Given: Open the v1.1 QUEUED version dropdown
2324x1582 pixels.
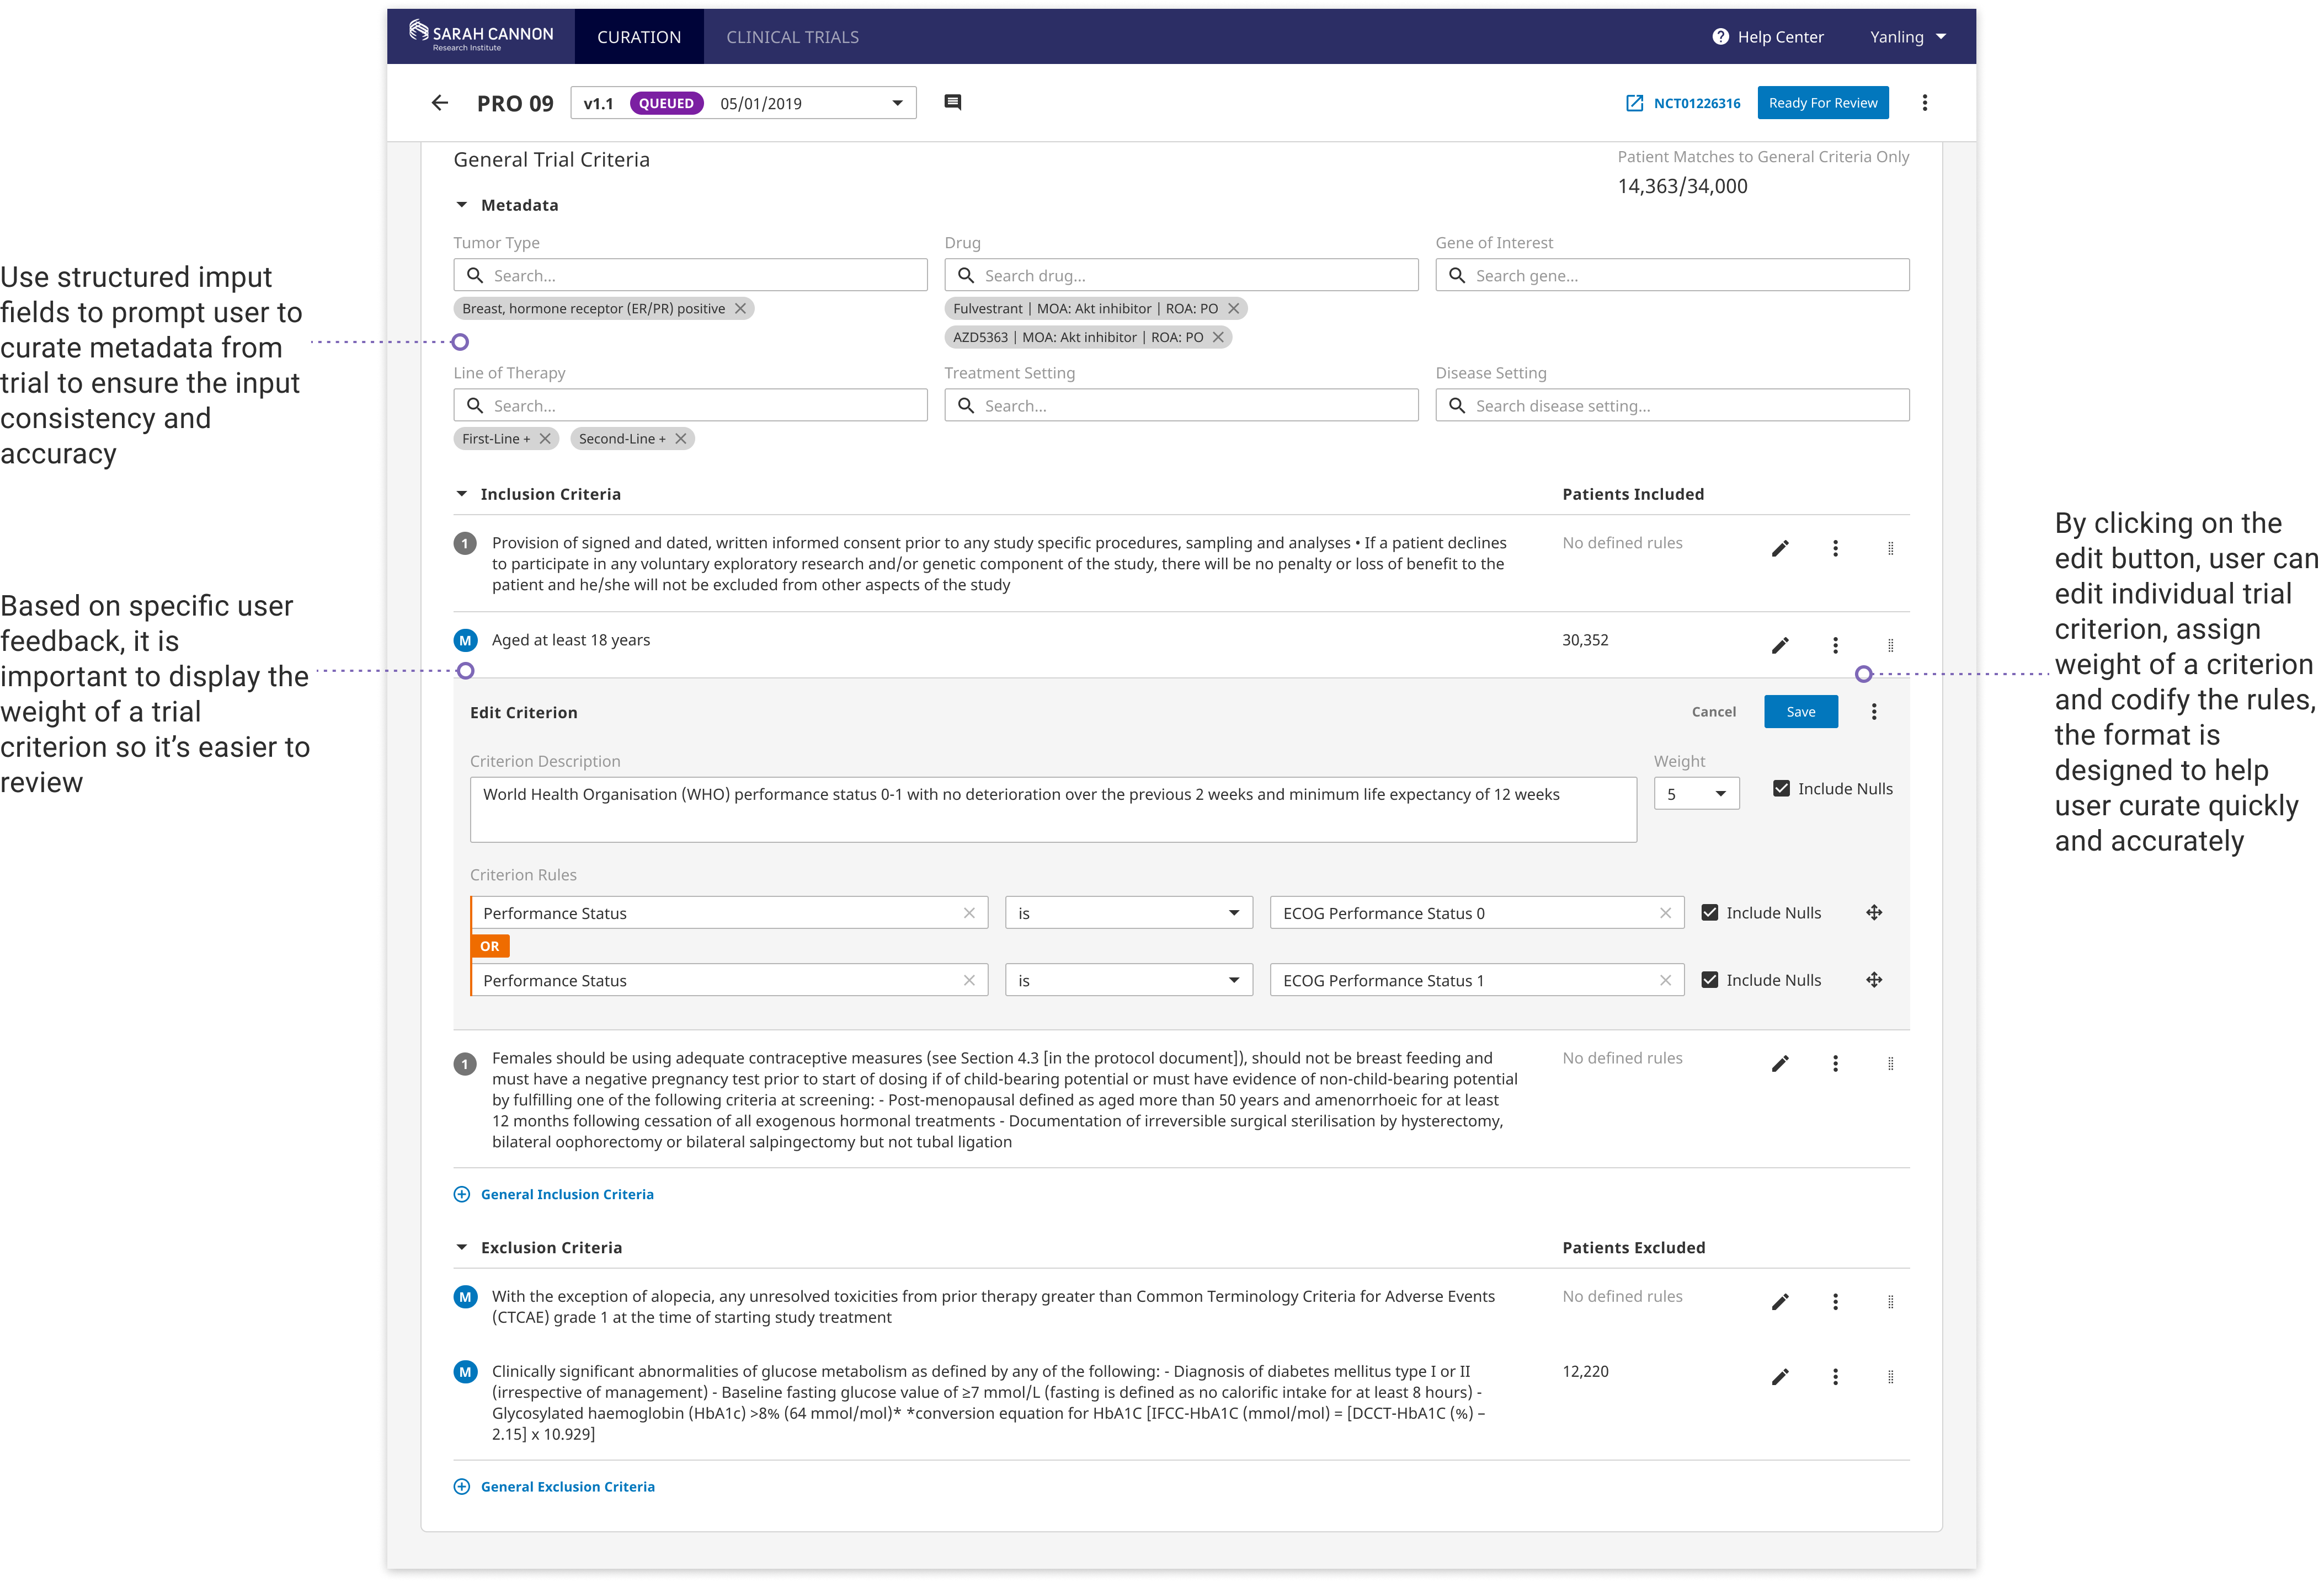Looking at the screenshot, I should point(743,103).
